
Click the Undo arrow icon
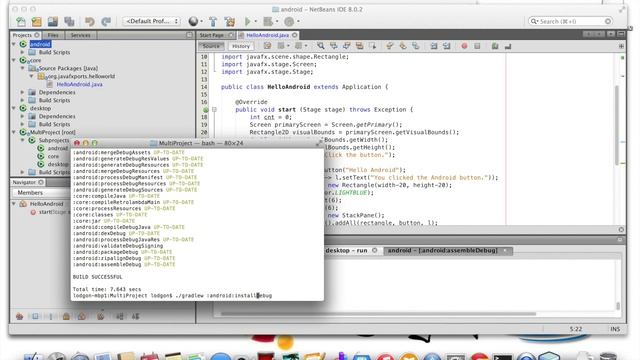point(89,21)
